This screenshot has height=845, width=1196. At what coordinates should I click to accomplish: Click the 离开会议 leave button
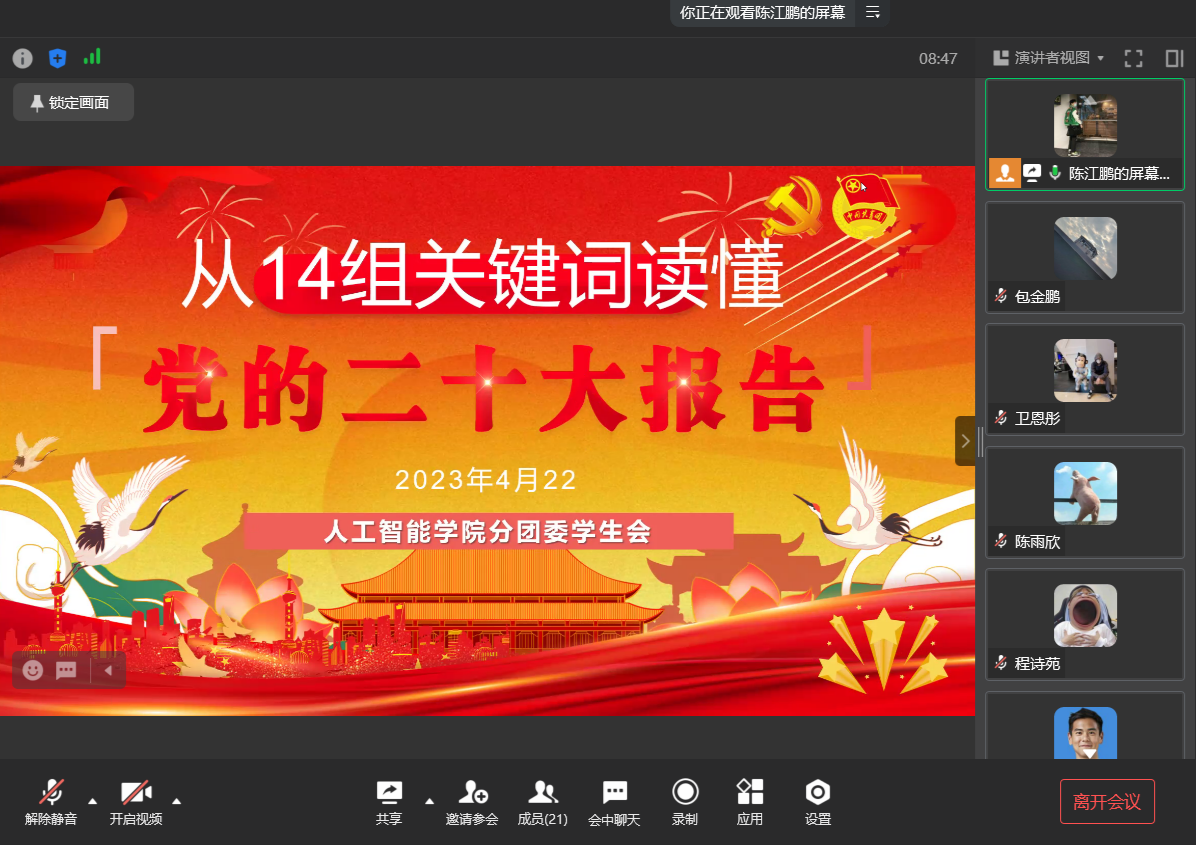[1107, 802]
